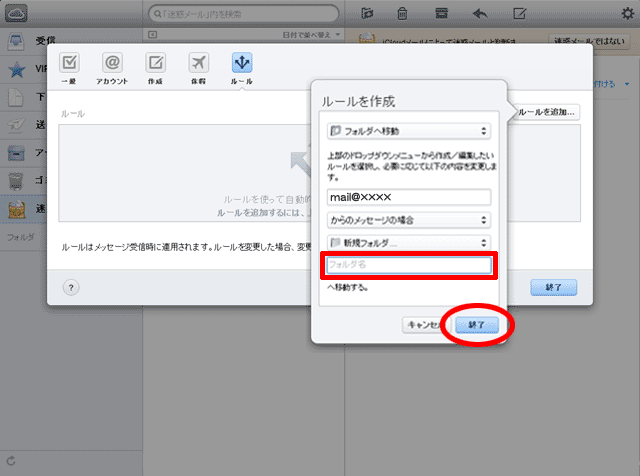The height and width of the screenshot is (476, 640).
Task: Switch to the 作成 (Composing) preferences tab
Action: [x=156, y=67]
